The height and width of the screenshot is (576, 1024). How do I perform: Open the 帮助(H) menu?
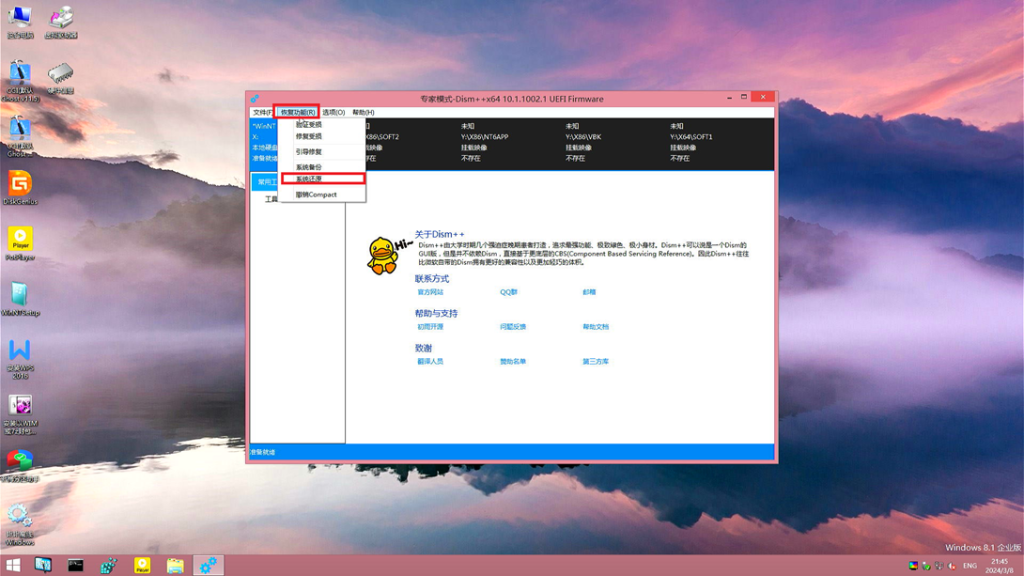tap(363, 112)
